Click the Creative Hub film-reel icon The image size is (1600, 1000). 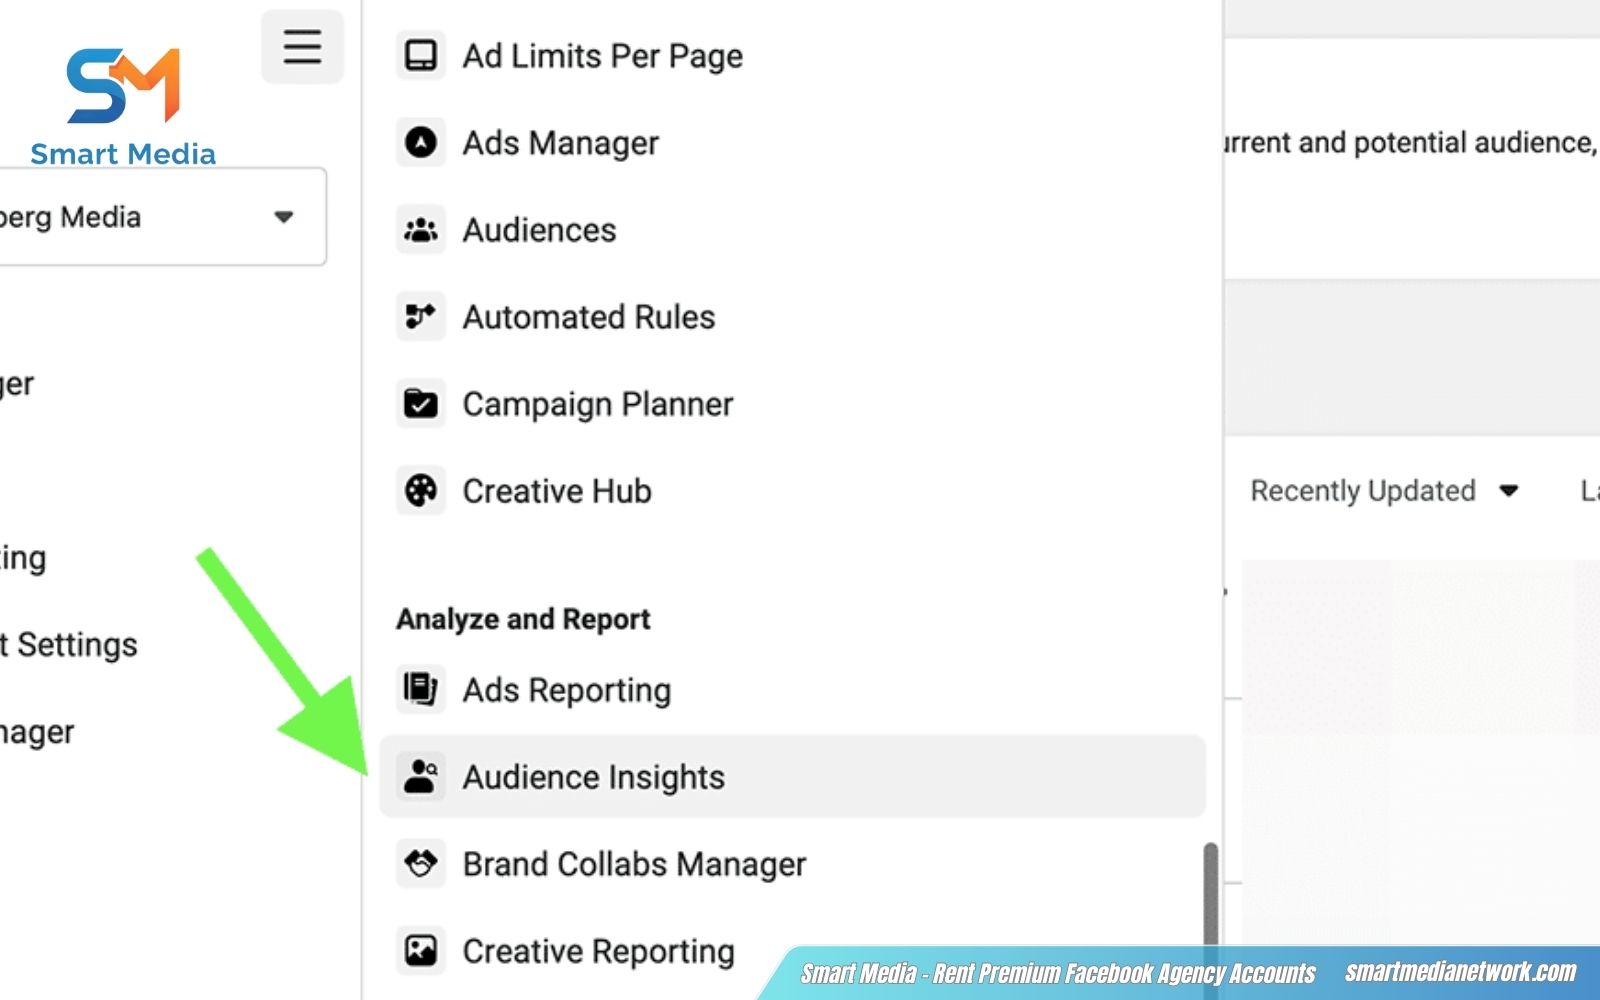[421, 491]
